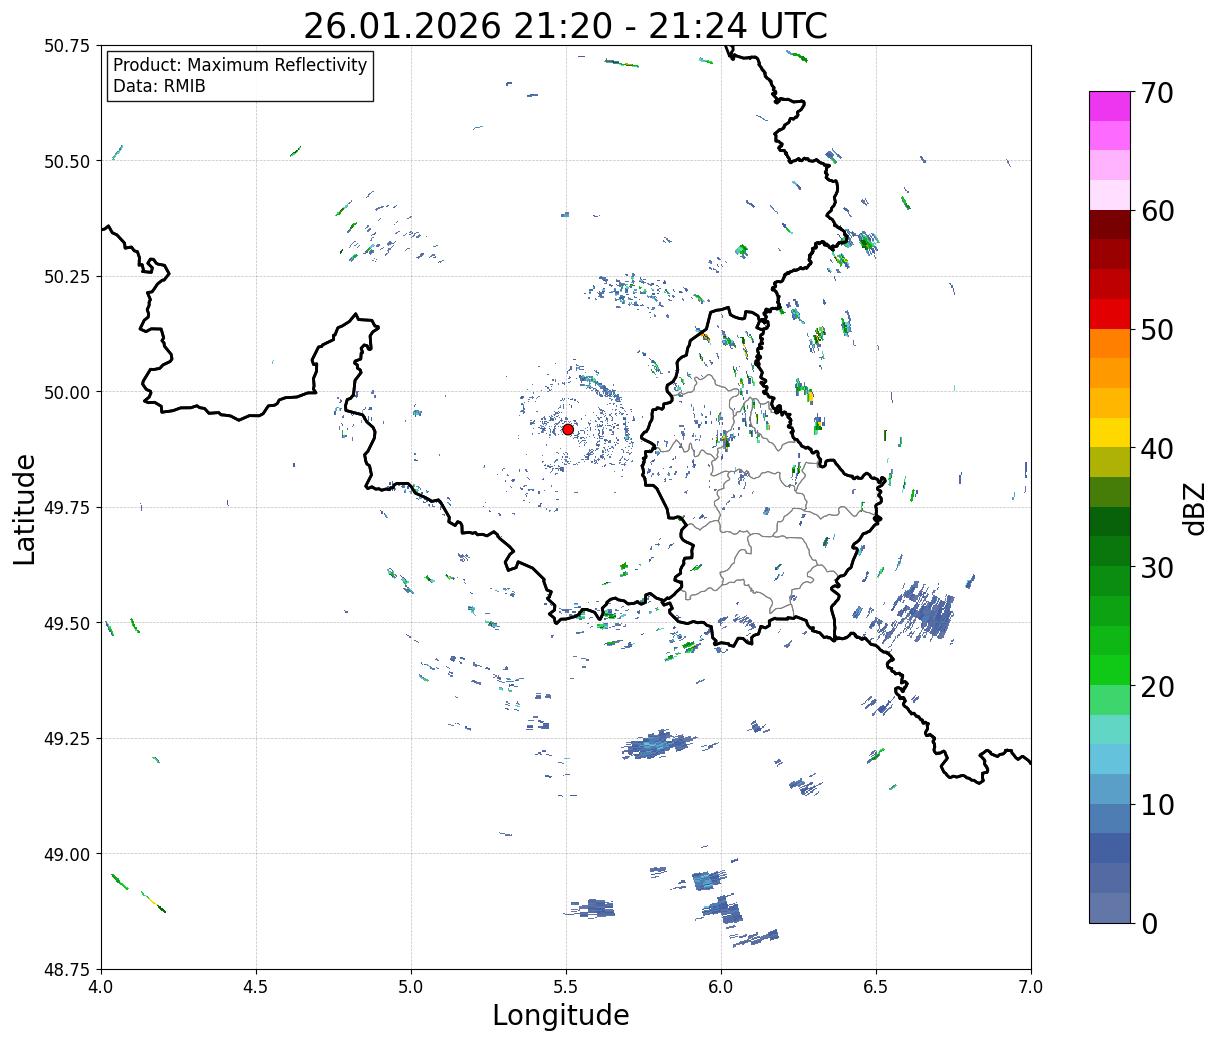Click the colorbar tick label 10
The width and height of the screenshot is (1219, 1040).
1157,805
